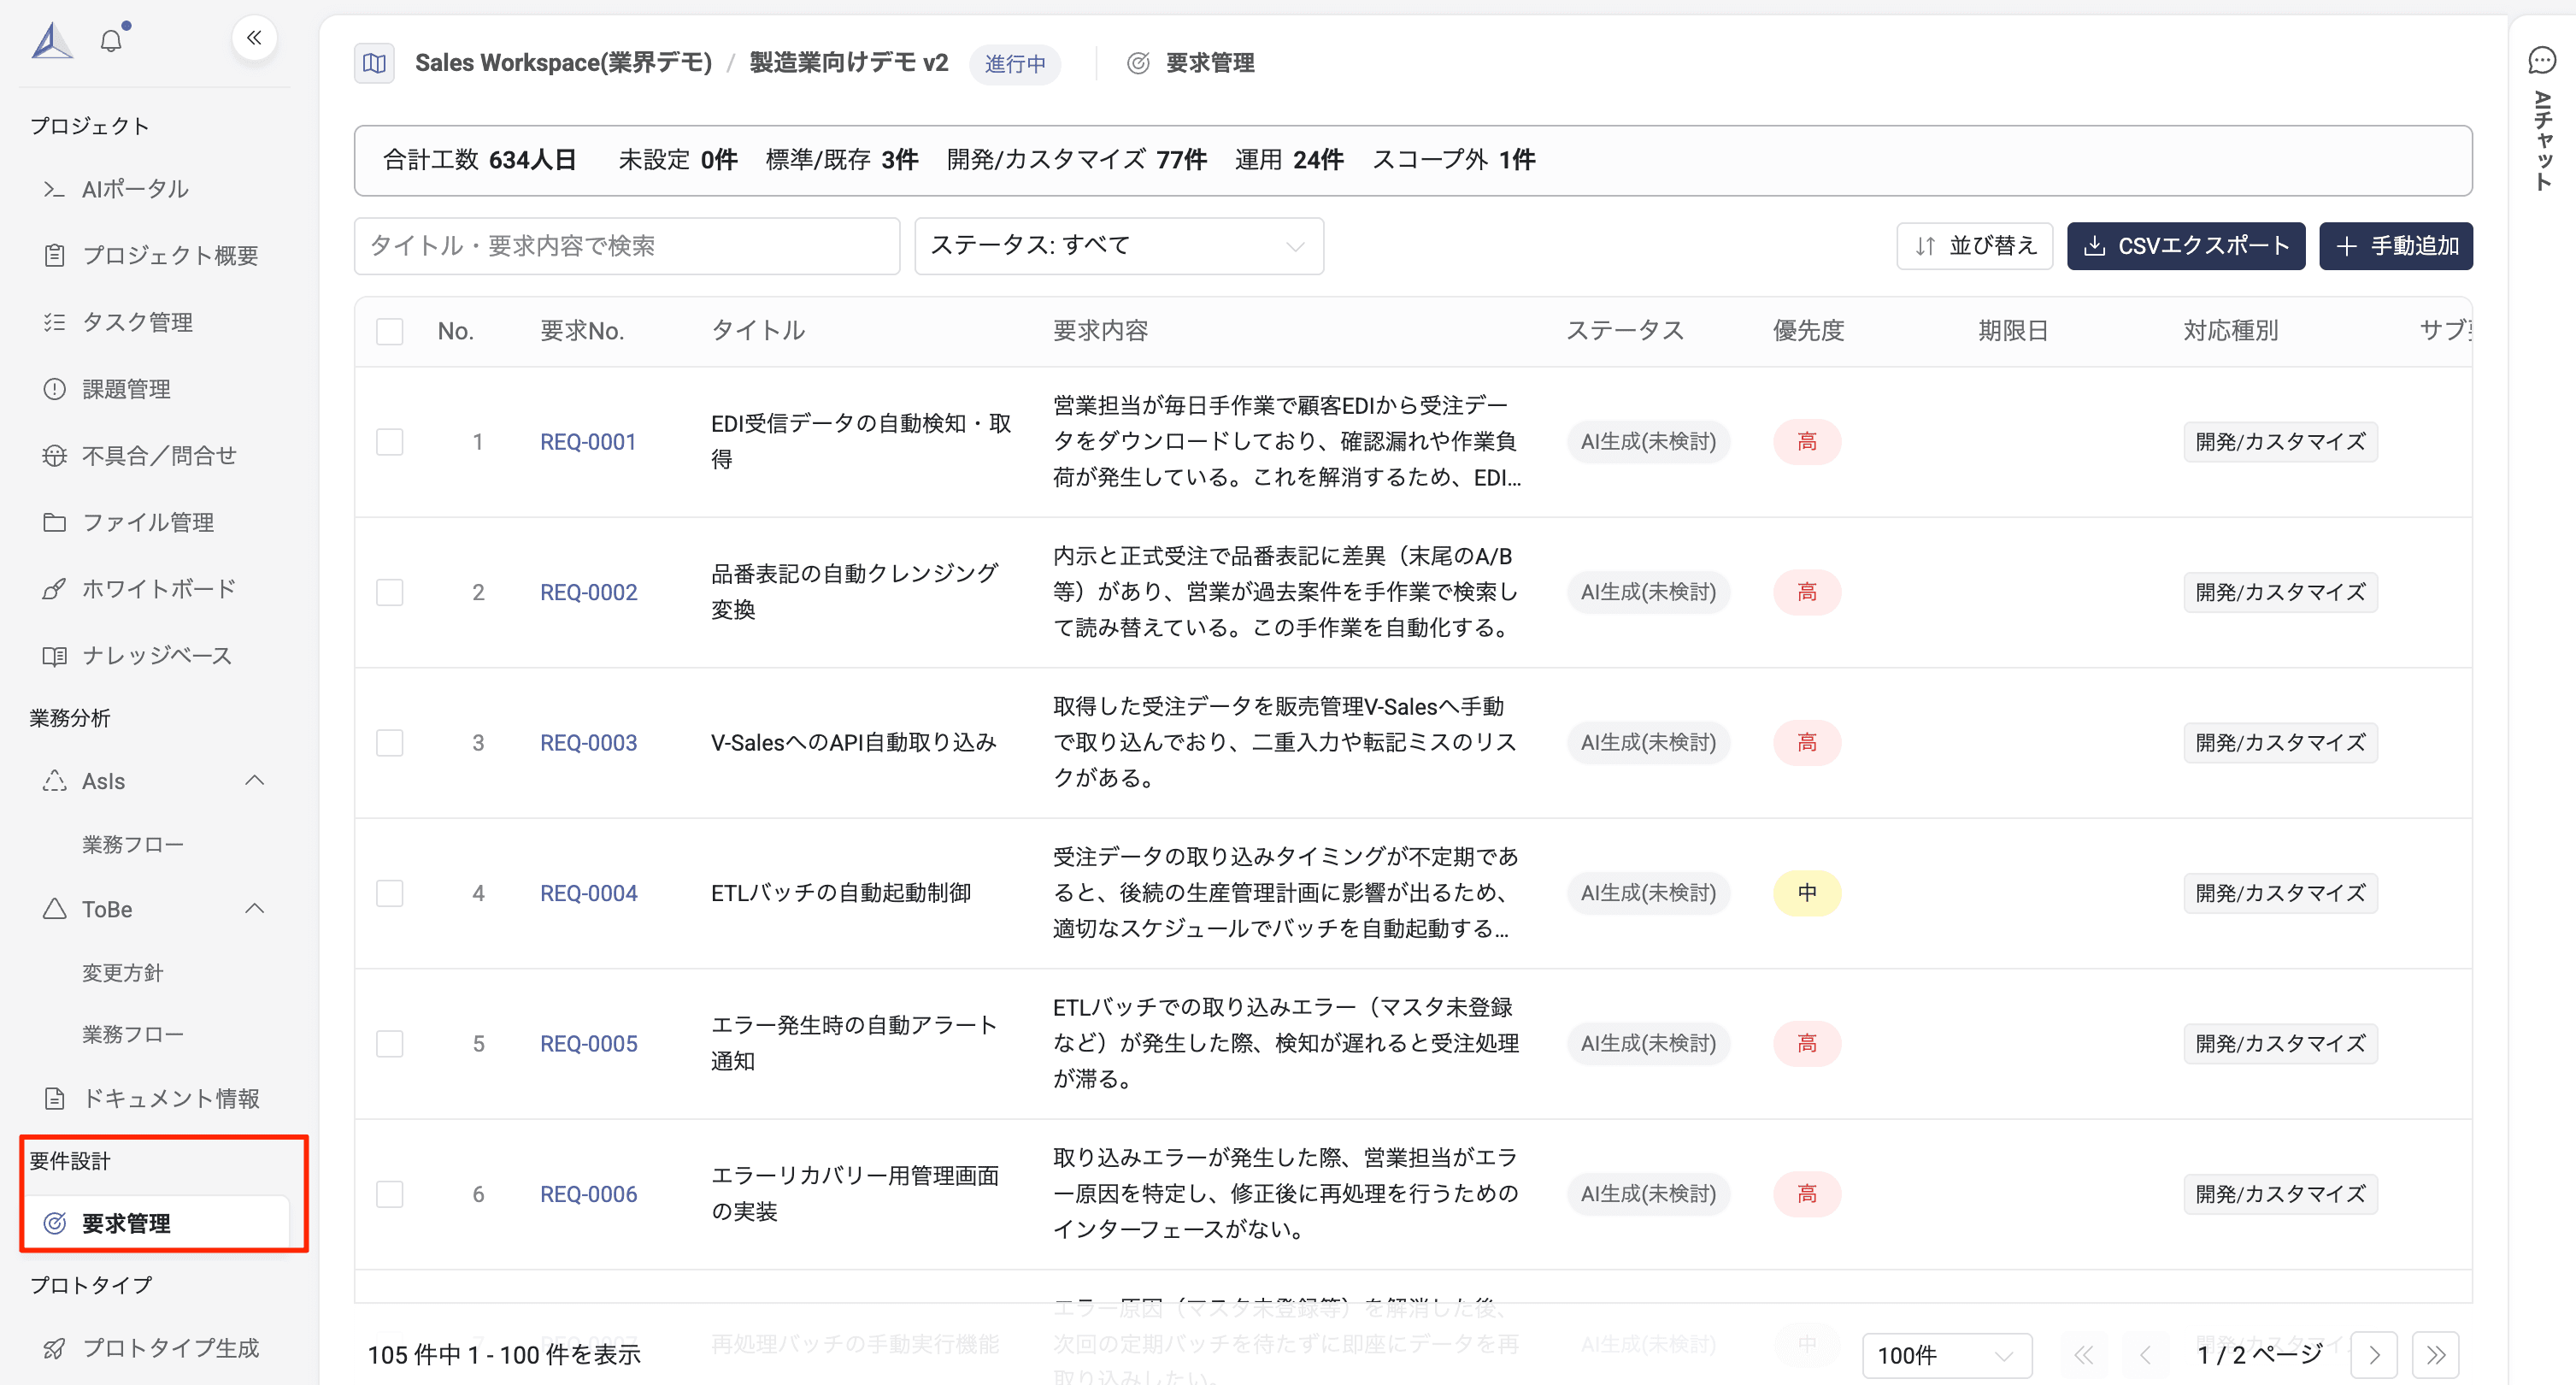Image resolution: width=2576 pixels, height=1385 pixels.
Task: Open the Sales Workspace(業界デモ) breadcrumb
Action: pyautogui.click(x=563, y=63)
